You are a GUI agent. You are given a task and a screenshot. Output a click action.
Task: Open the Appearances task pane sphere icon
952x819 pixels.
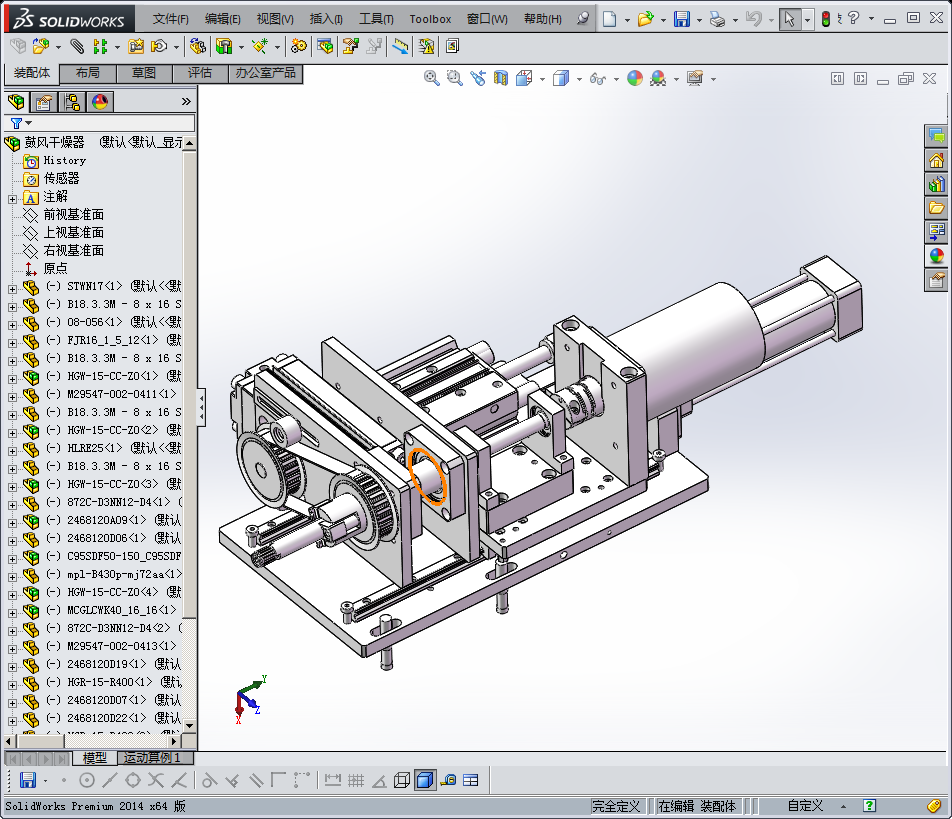point(937,255)
